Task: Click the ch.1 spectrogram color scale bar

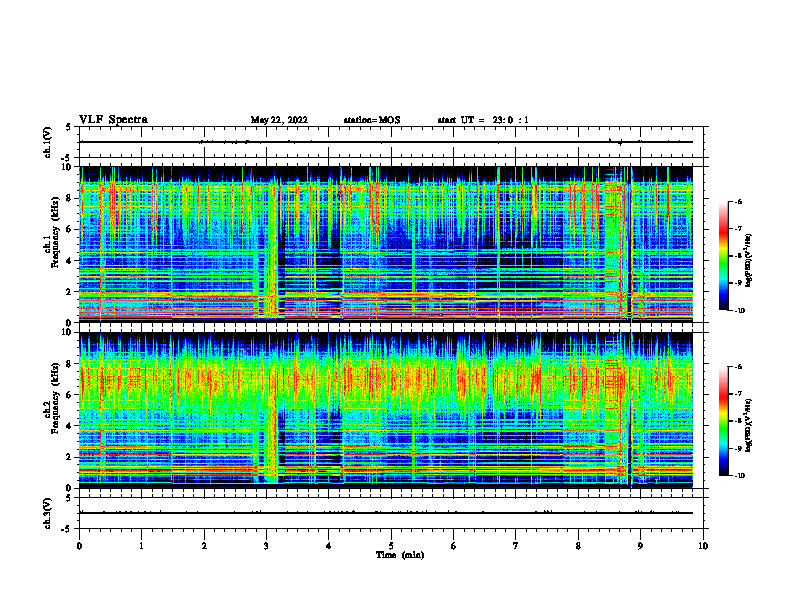Action: (724, 256)
